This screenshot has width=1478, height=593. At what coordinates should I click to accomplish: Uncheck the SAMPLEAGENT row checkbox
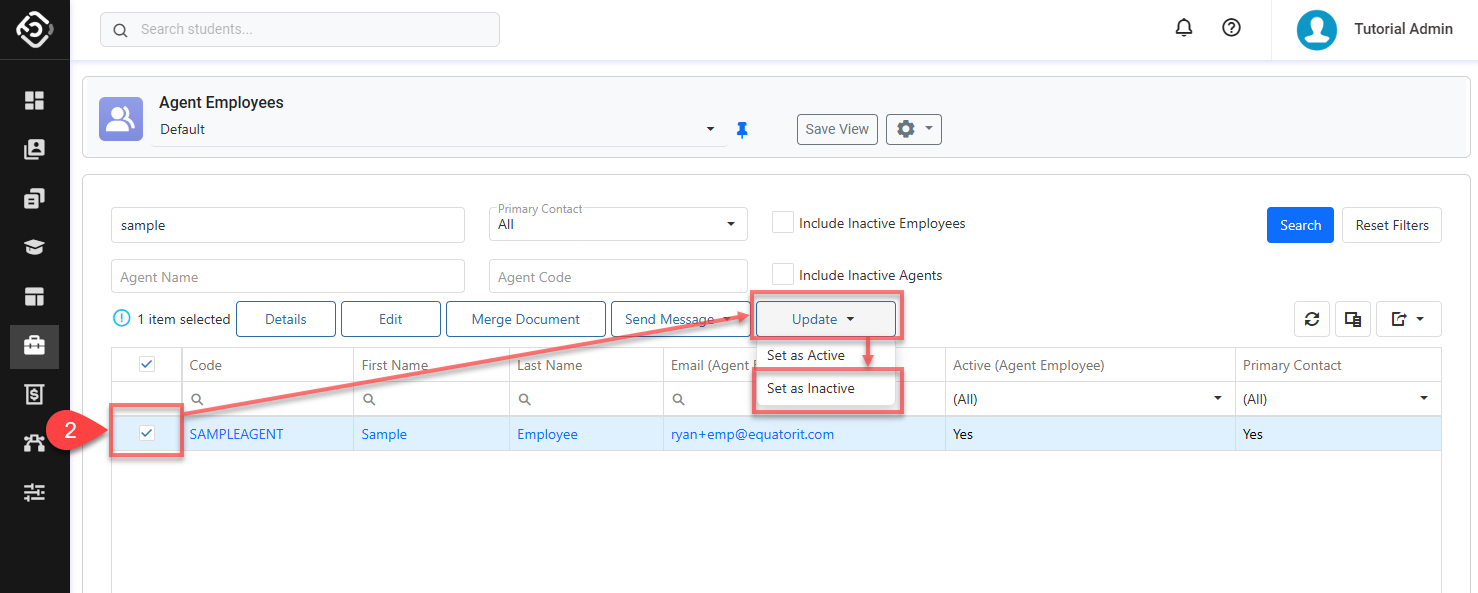click(147, 433)
